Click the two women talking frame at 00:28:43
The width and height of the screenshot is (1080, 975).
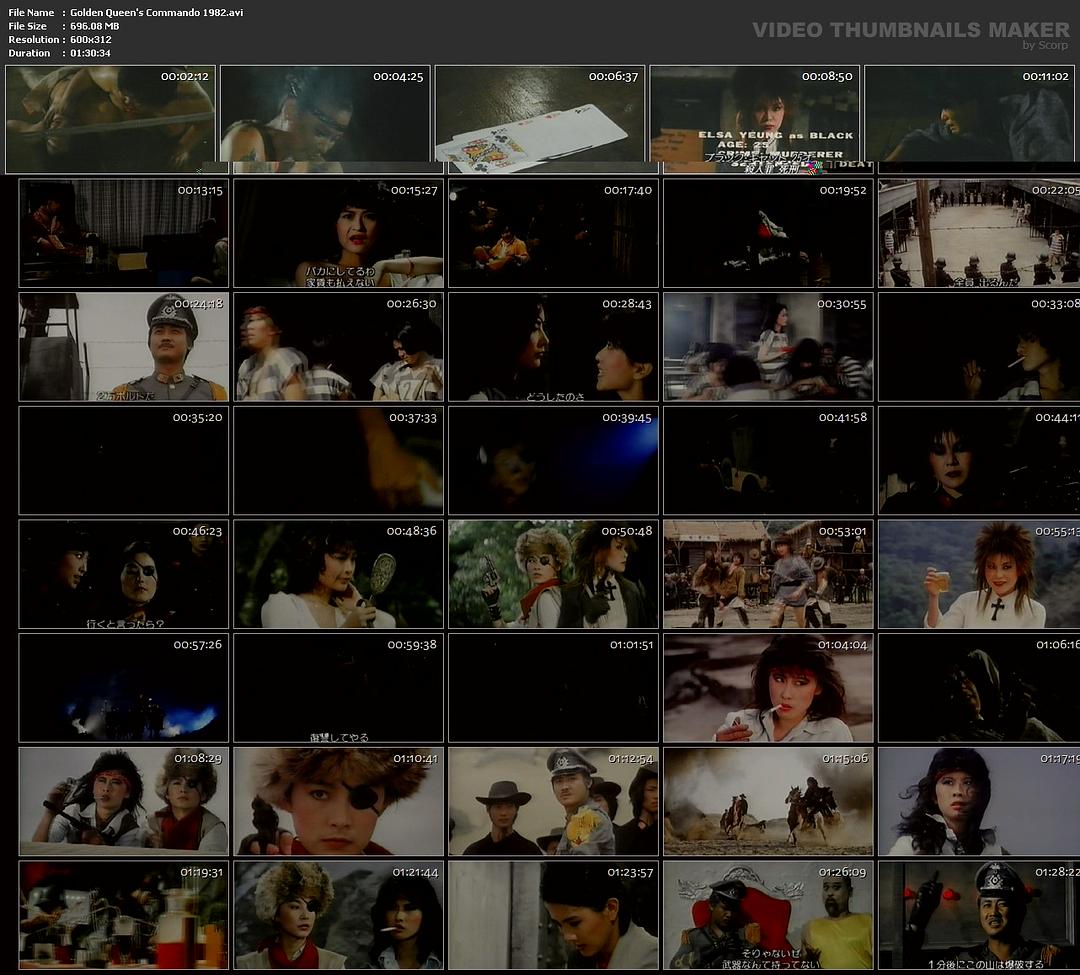[553, 347]
